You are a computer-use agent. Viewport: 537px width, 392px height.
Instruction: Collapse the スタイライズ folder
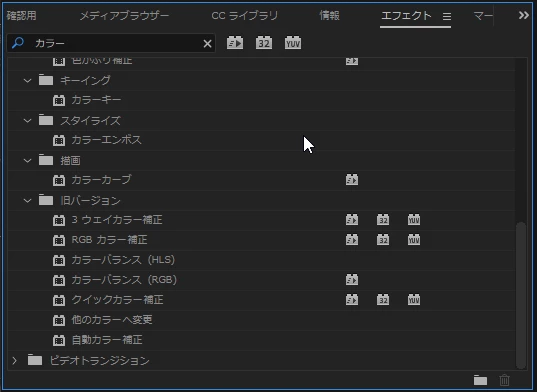coord(27,121)
